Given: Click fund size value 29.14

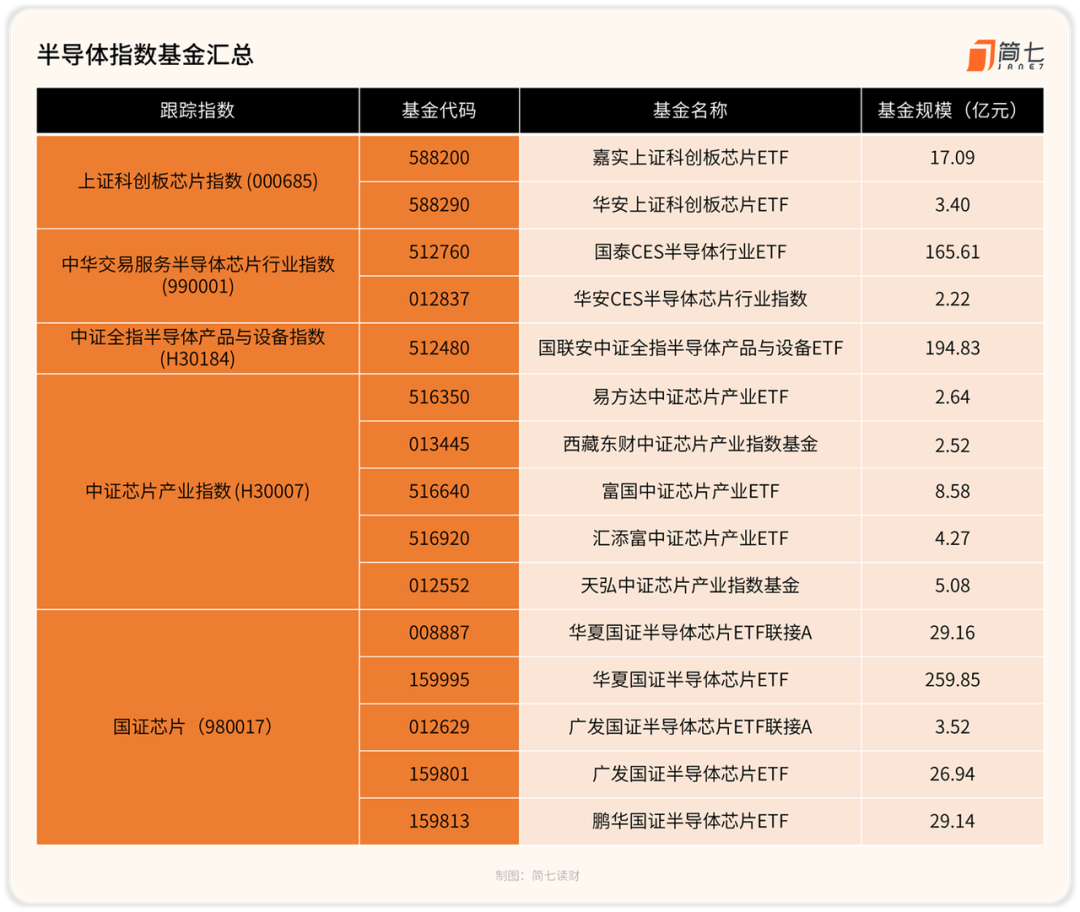Looking at the screenshot, I should (x=952, y=822).
